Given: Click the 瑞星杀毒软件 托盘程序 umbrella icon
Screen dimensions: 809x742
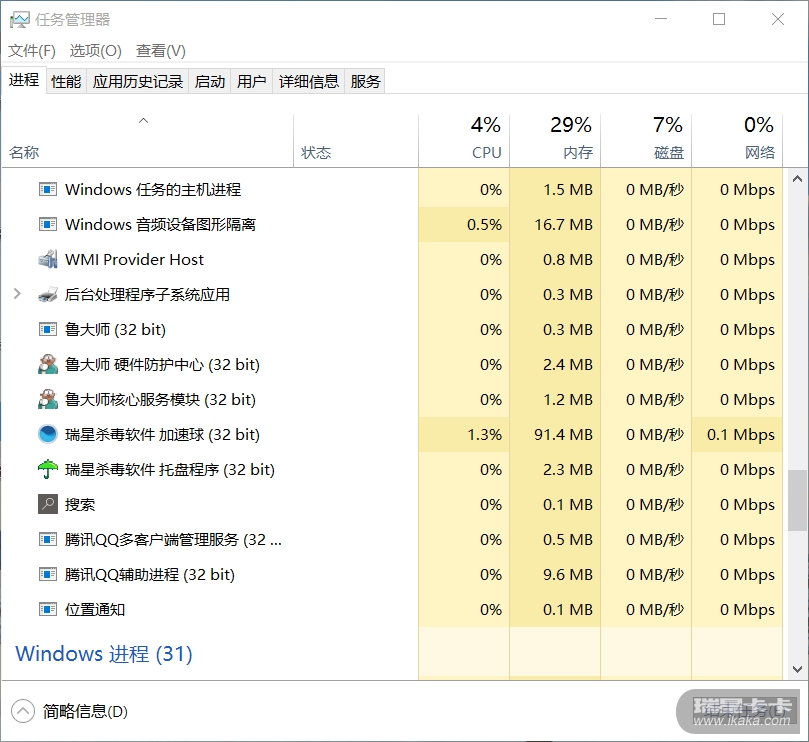Looking at the screenshot, I should (47, 469).
